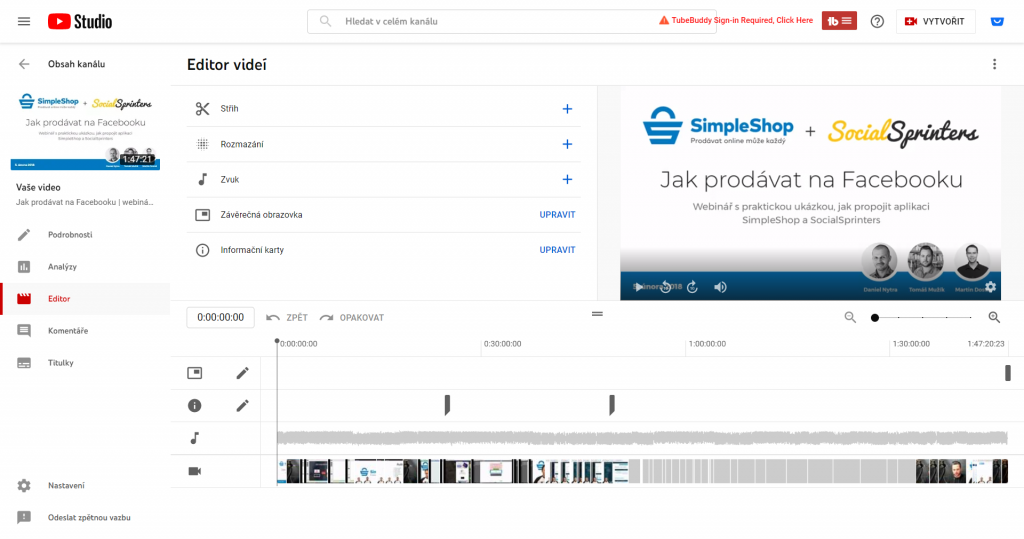
Task: Click the info cards track icon
Action: [x=195, y=406]
